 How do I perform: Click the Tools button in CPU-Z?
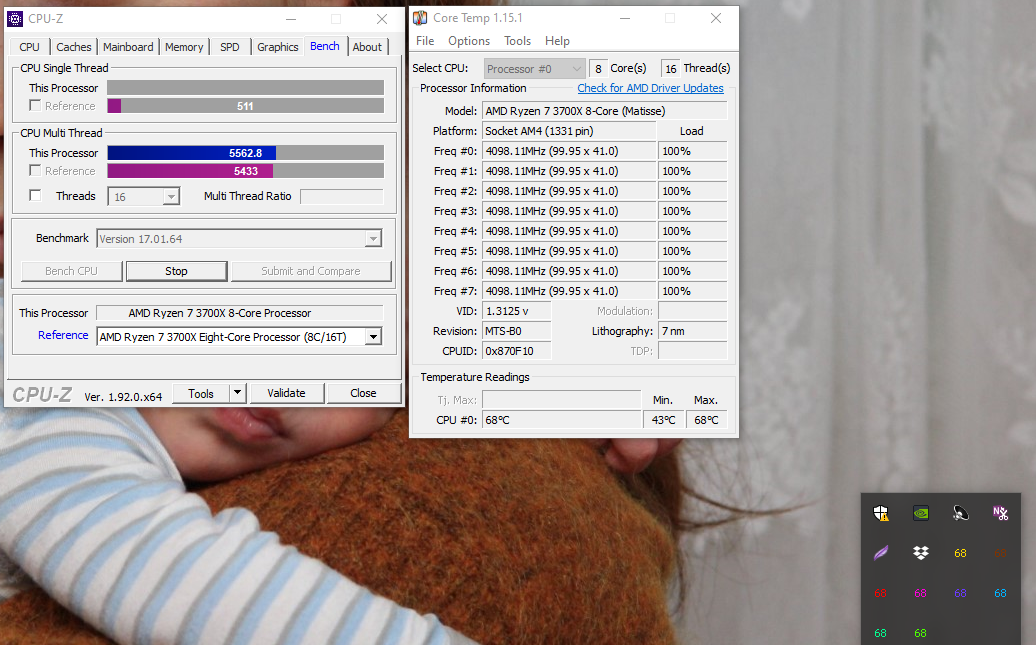[201, 393]
